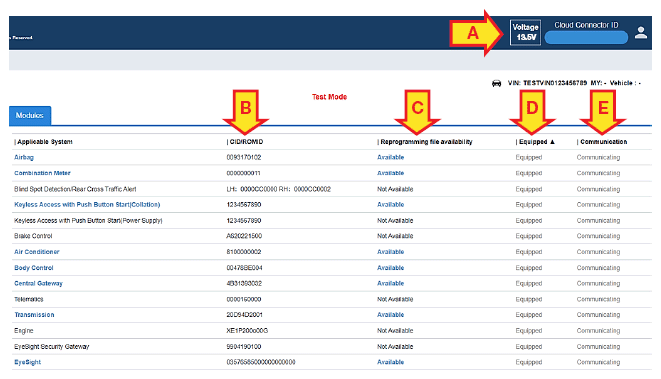The width and height of the screenshot is (661, 379).
Task: Click Available link in Transmission row
Action: (390, 315)
